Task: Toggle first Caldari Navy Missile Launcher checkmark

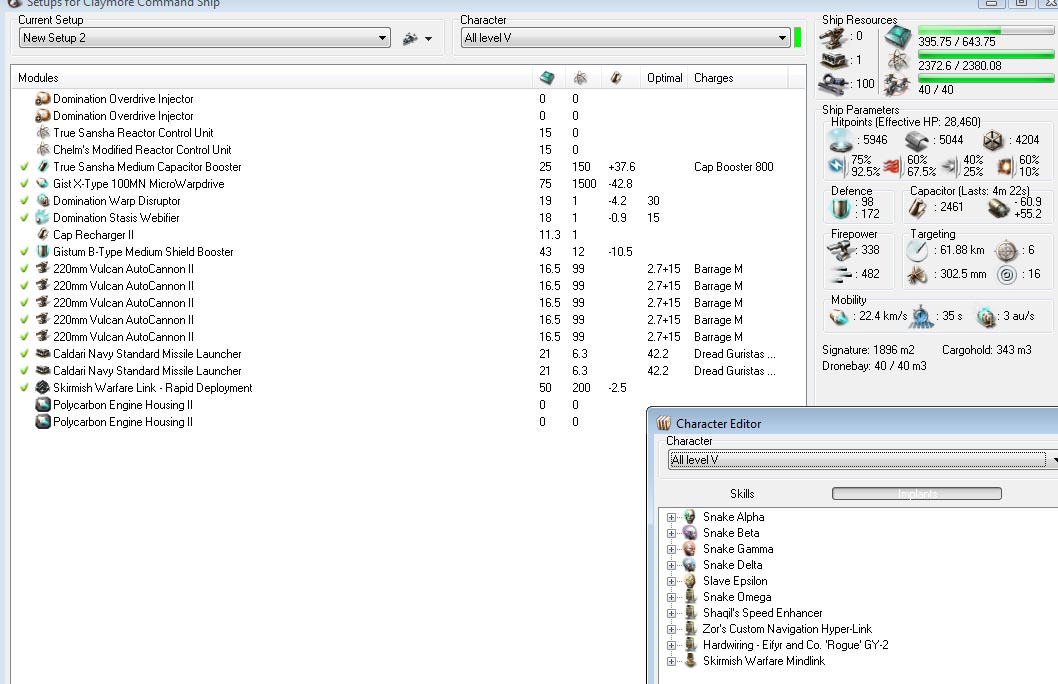Action: pyautogui.click(x=24, y=354)
